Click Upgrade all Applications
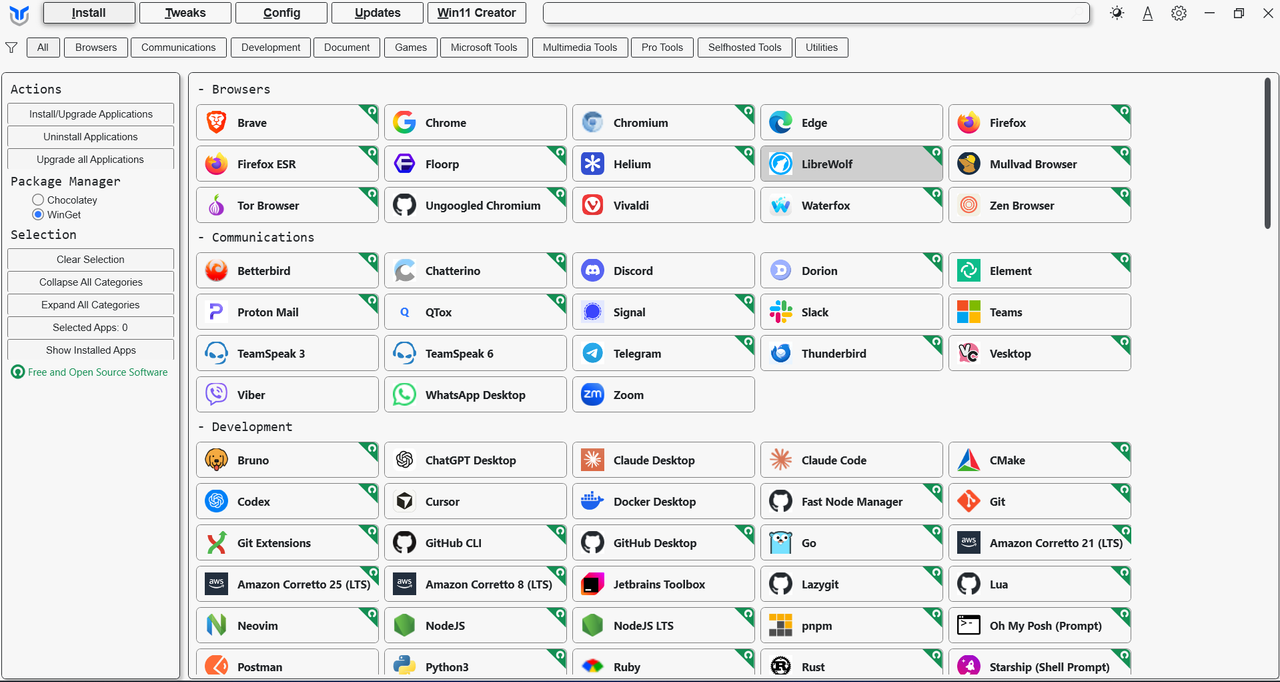Viewport: 1280px width, 682px height. pos(91,159)
